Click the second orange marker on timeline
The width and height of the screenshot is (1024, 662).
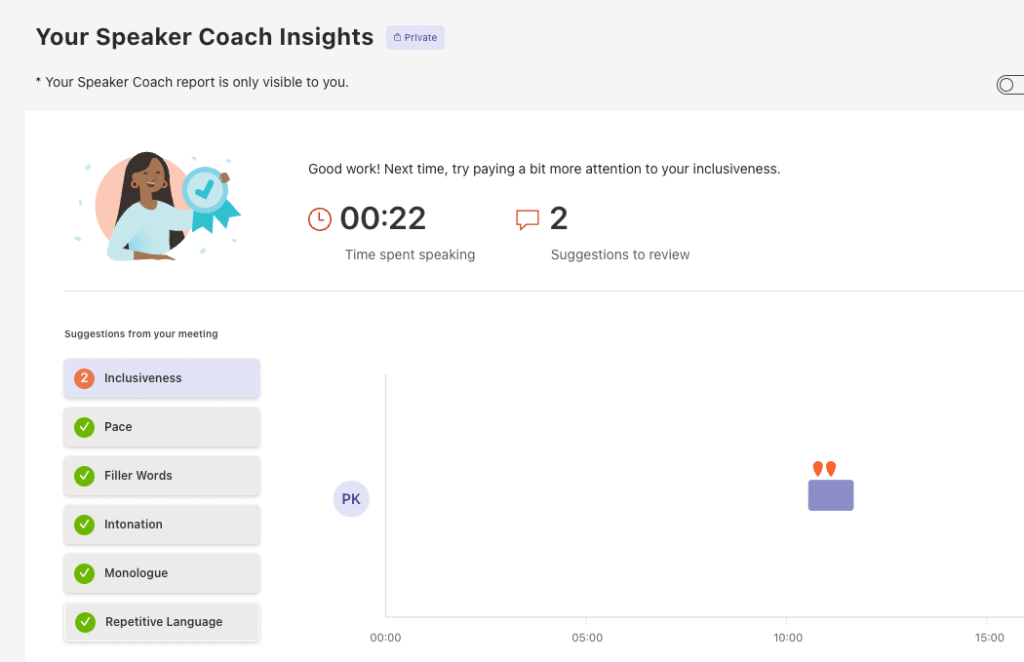(x=830, y=468)
